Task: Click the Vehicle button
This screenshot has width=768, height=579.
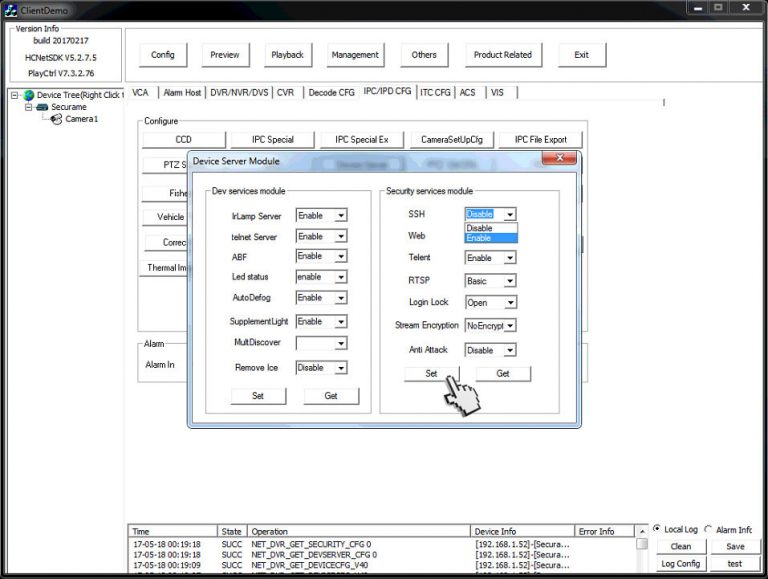Action: [167, 217]
